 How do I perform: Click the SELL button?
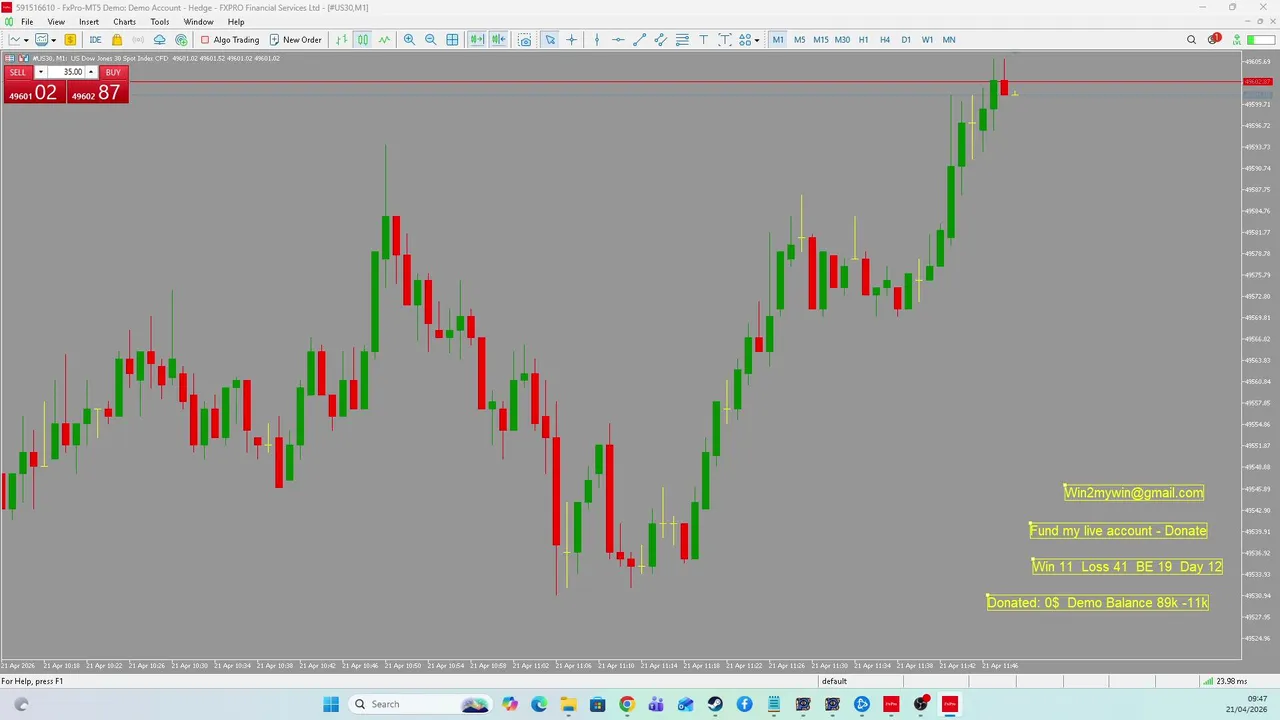click(18, 72)
